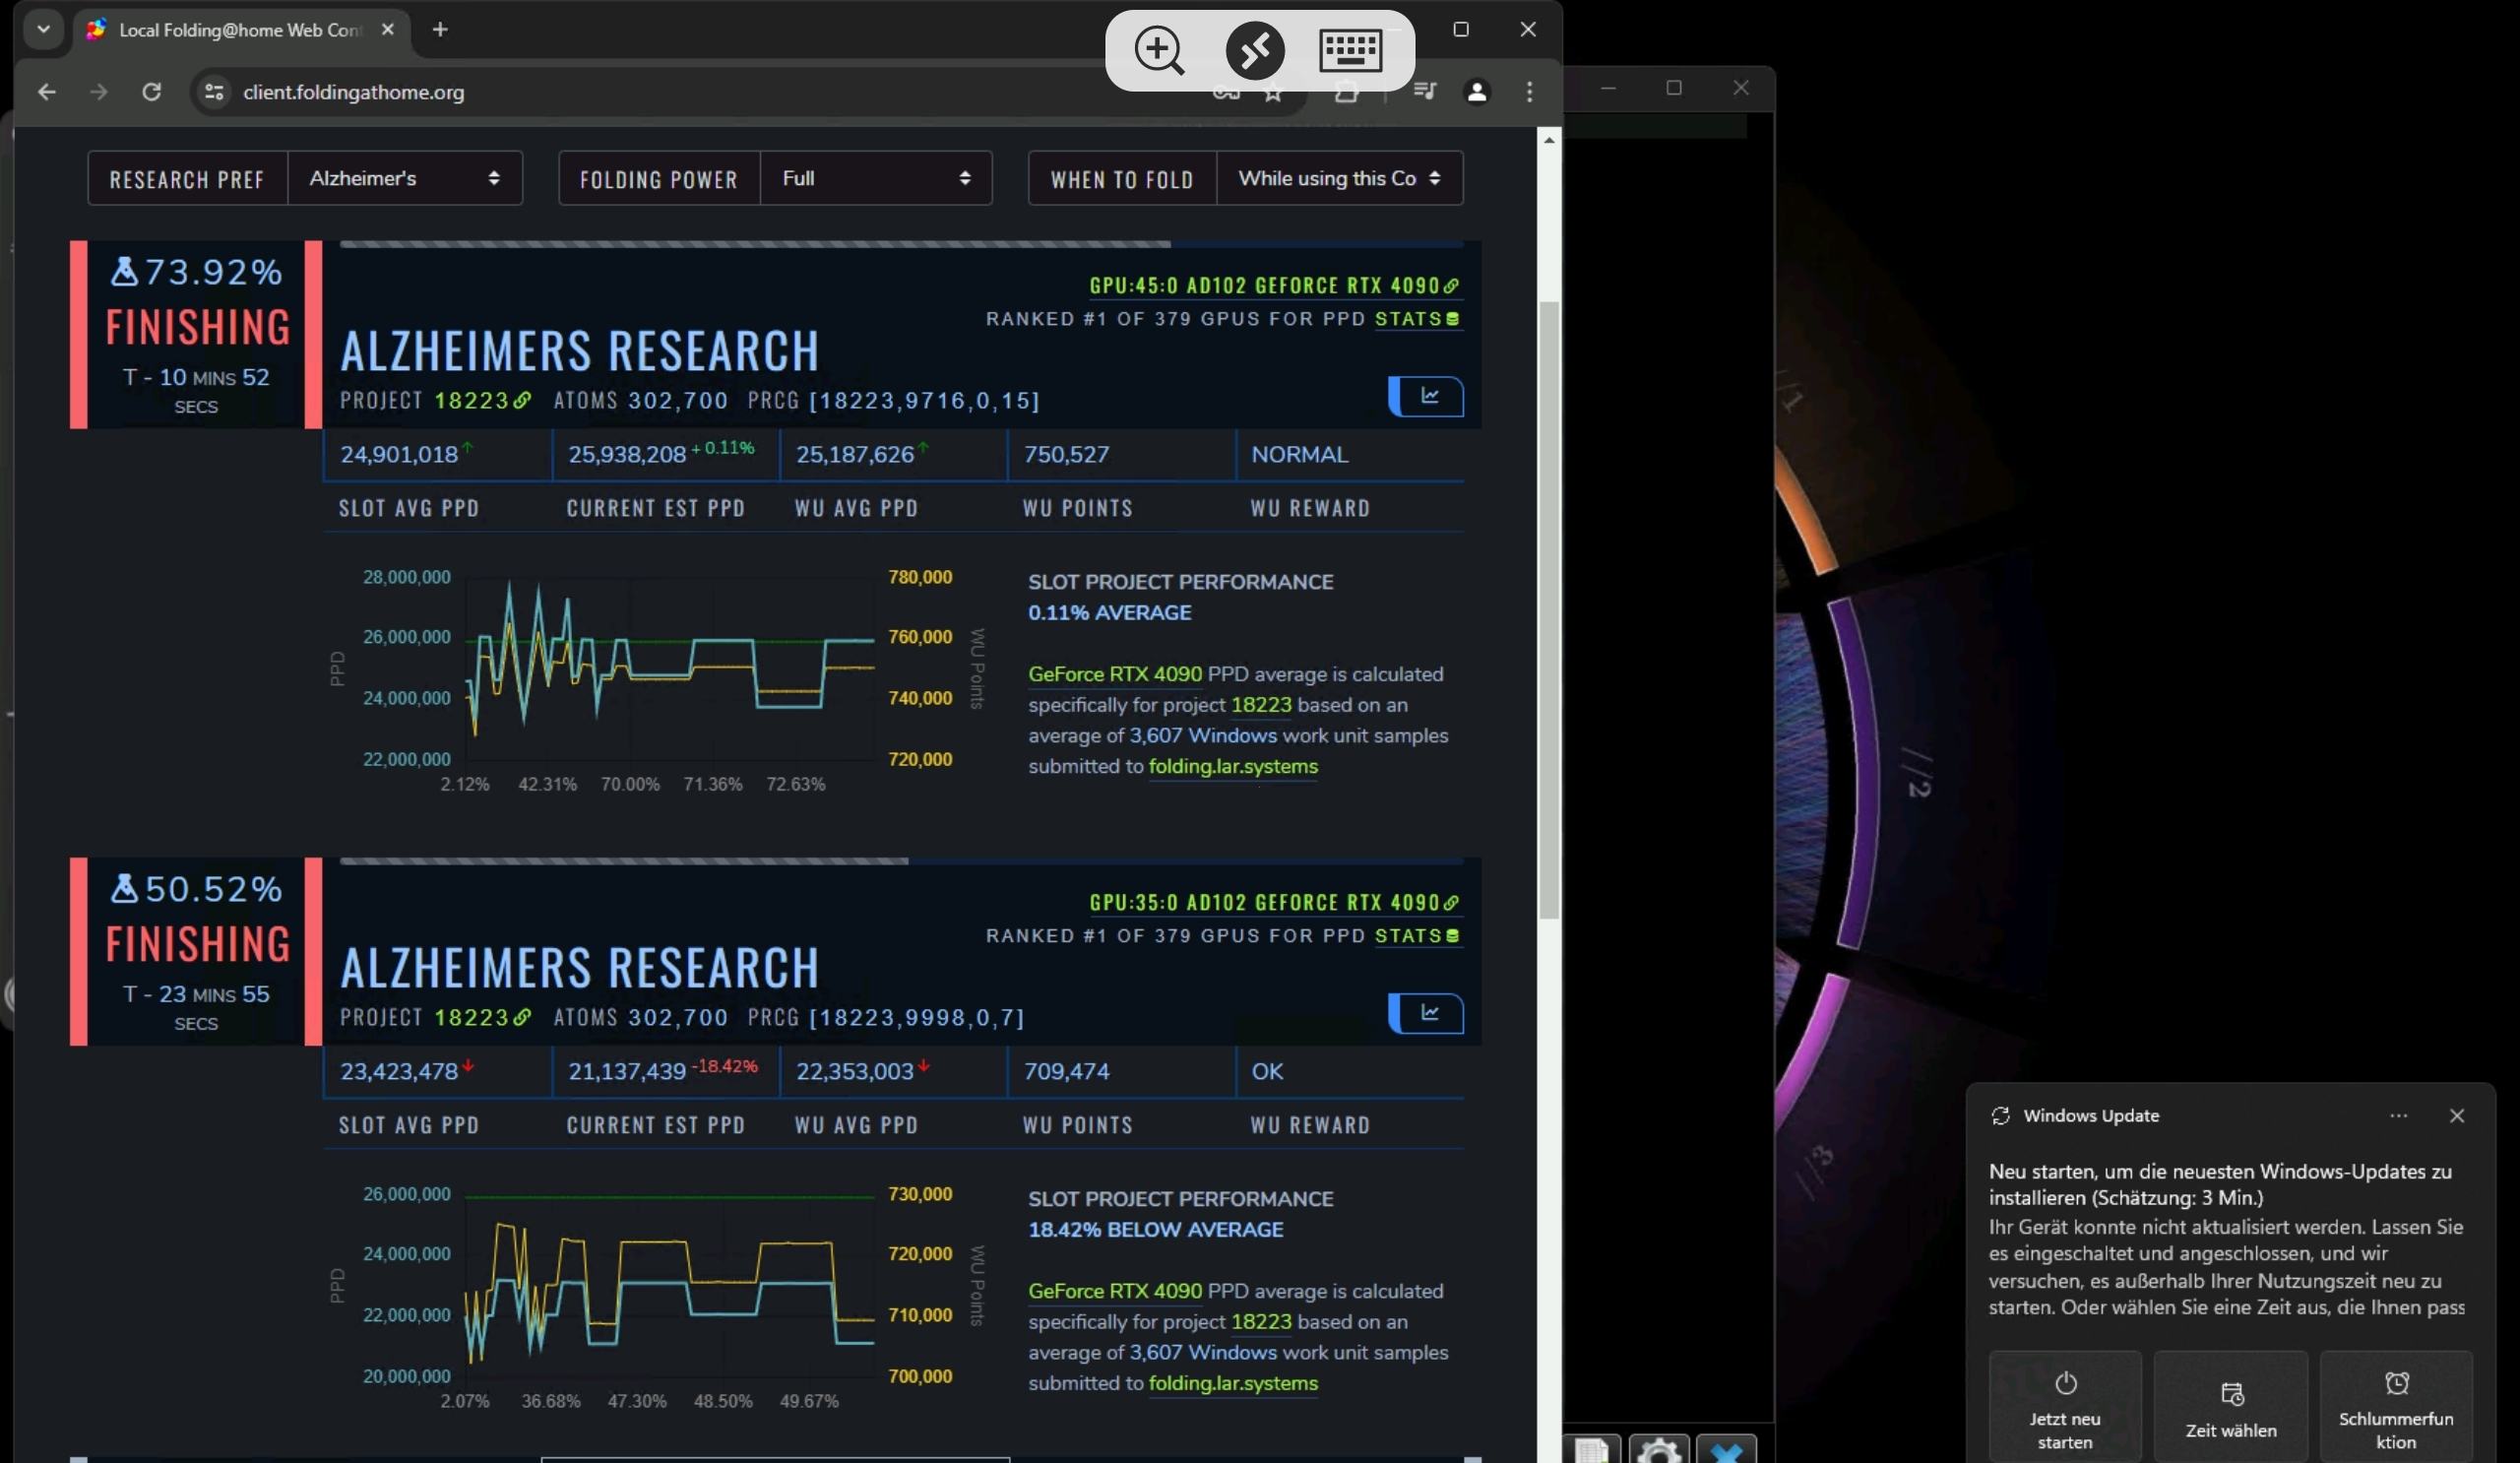Expand Folding Power Full dropdown

click(875, 179)
